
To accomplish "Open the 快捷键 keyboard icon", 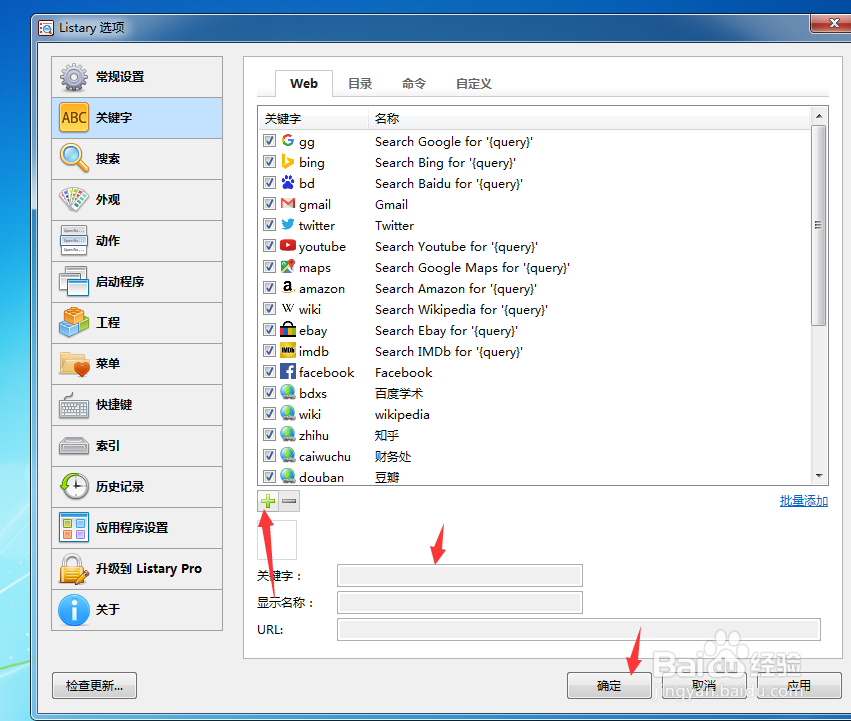I will click(74, 404).
